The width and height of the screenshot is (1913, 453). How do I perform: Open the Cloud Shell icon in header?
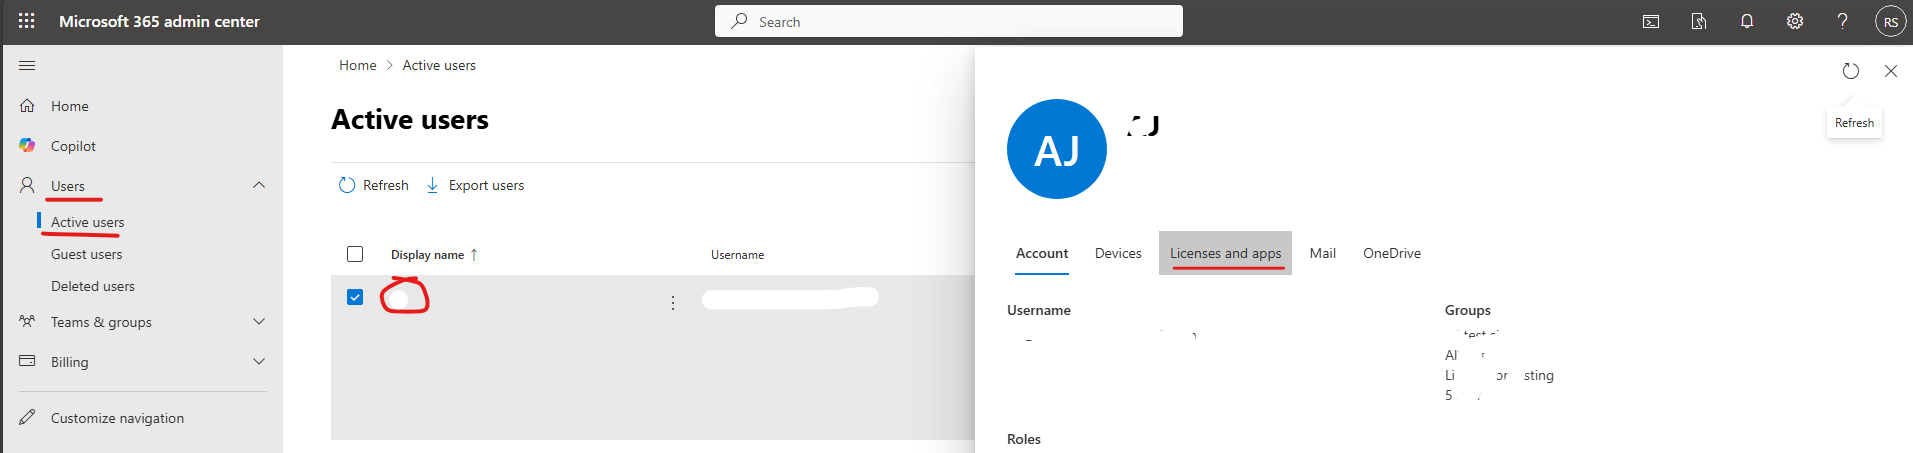pos(1651,21)
